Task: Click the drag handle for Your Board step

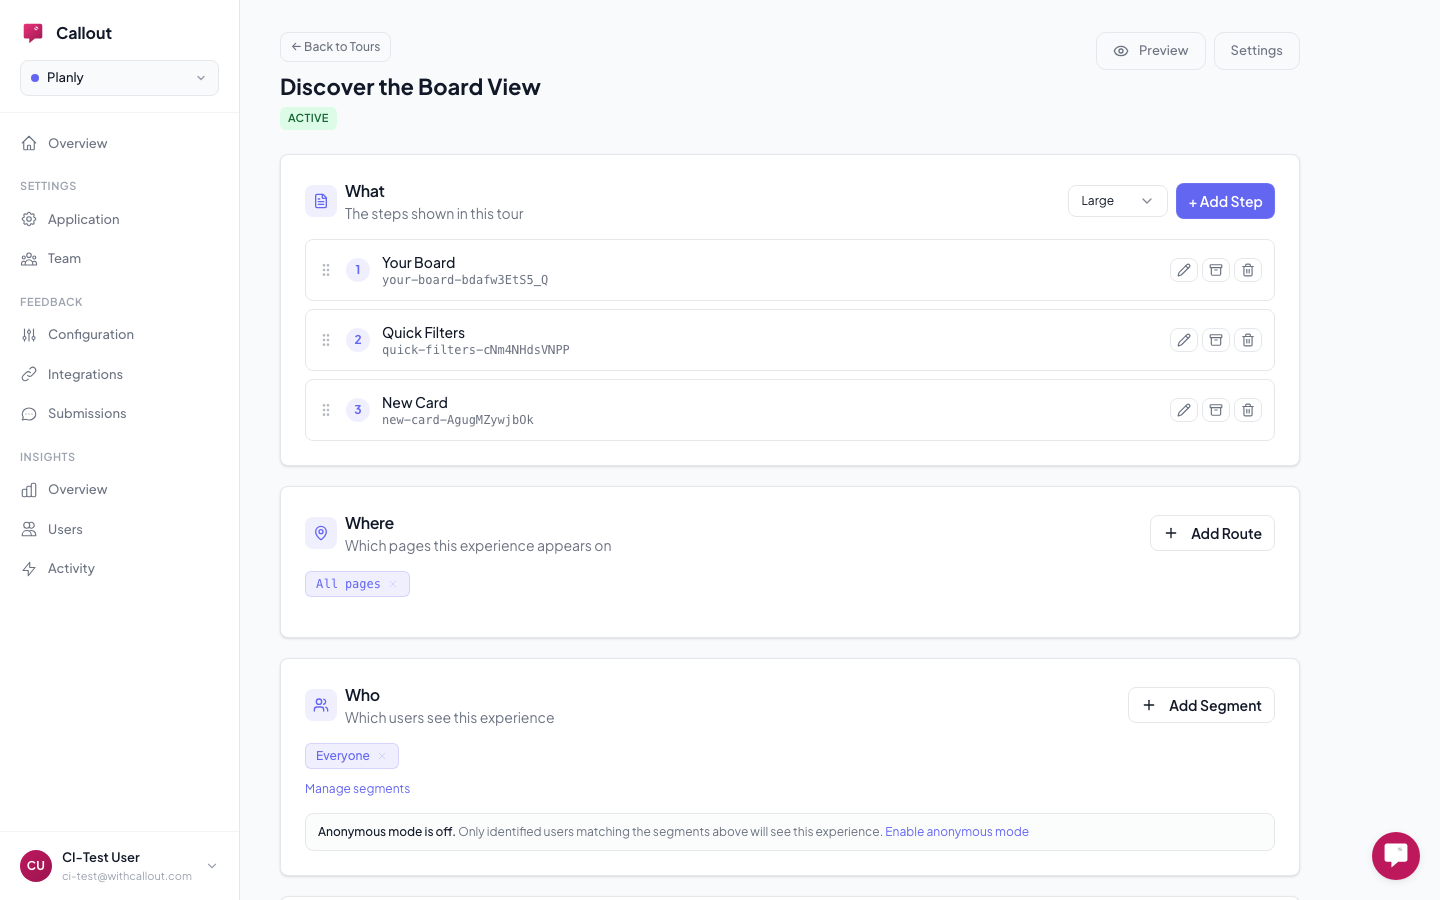Action: [x=326, y=270]
